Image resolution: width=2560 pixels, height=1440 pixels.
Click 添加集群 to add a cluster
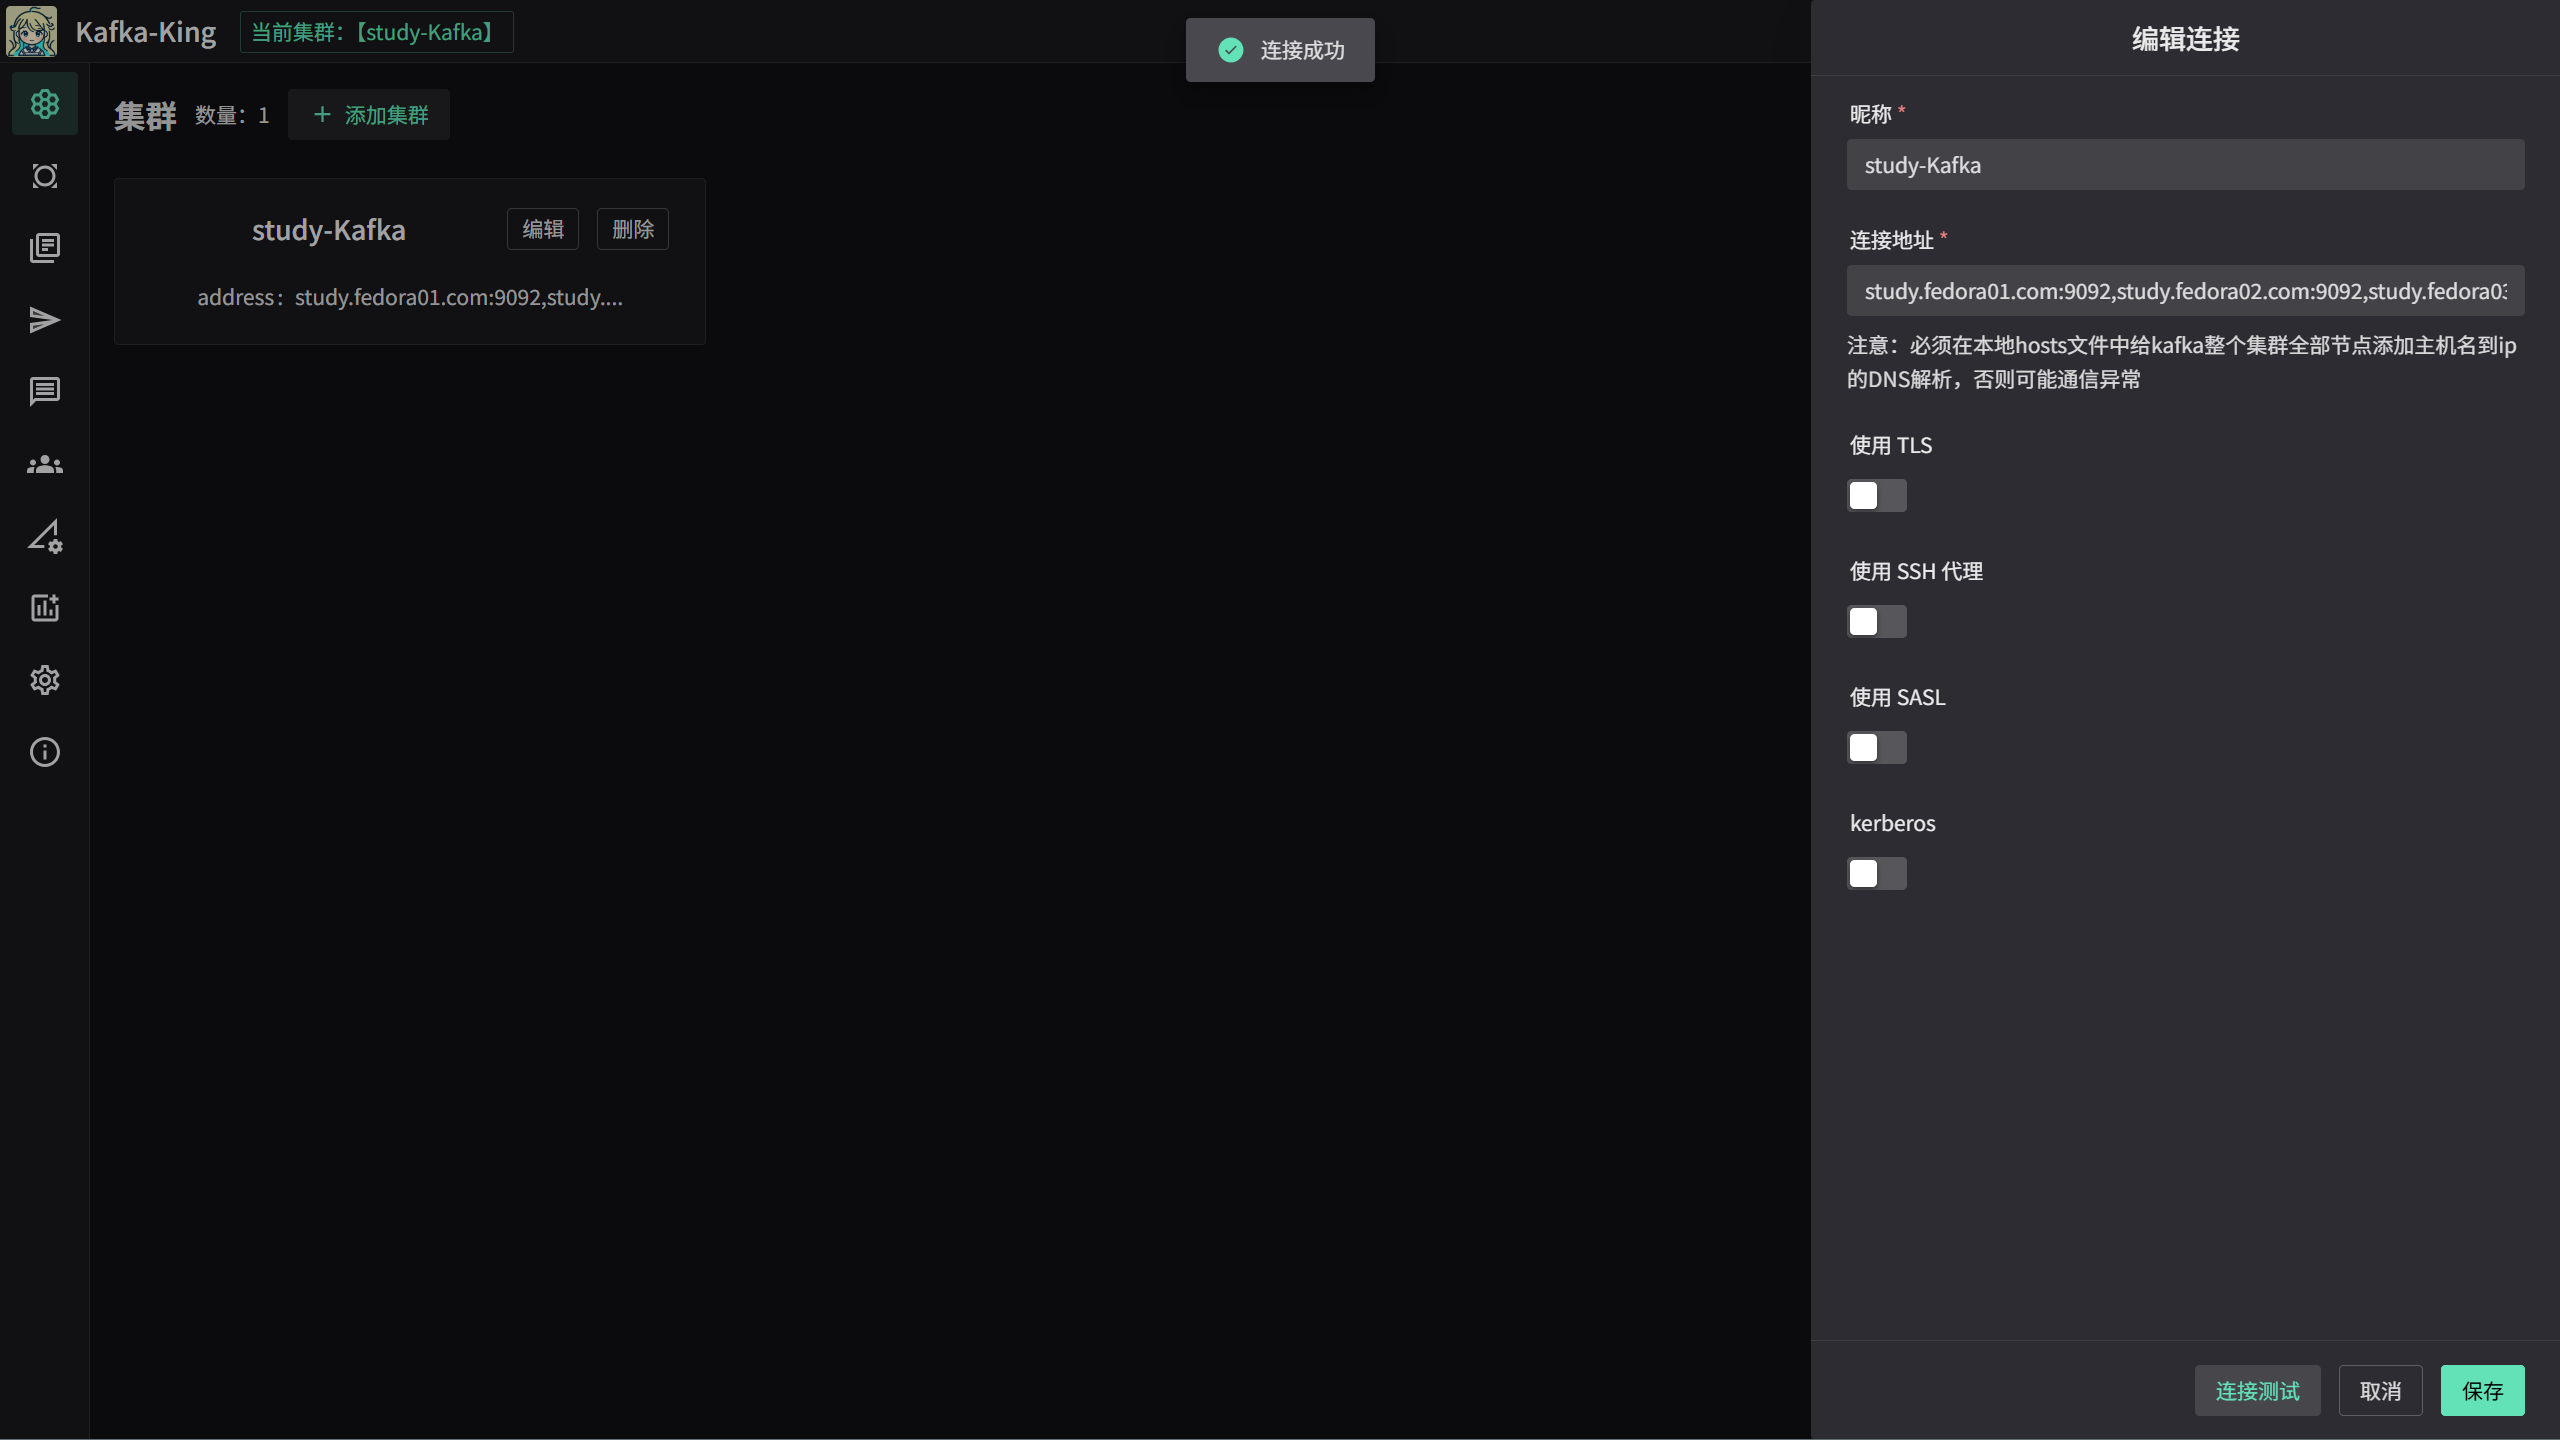(368, 114)
